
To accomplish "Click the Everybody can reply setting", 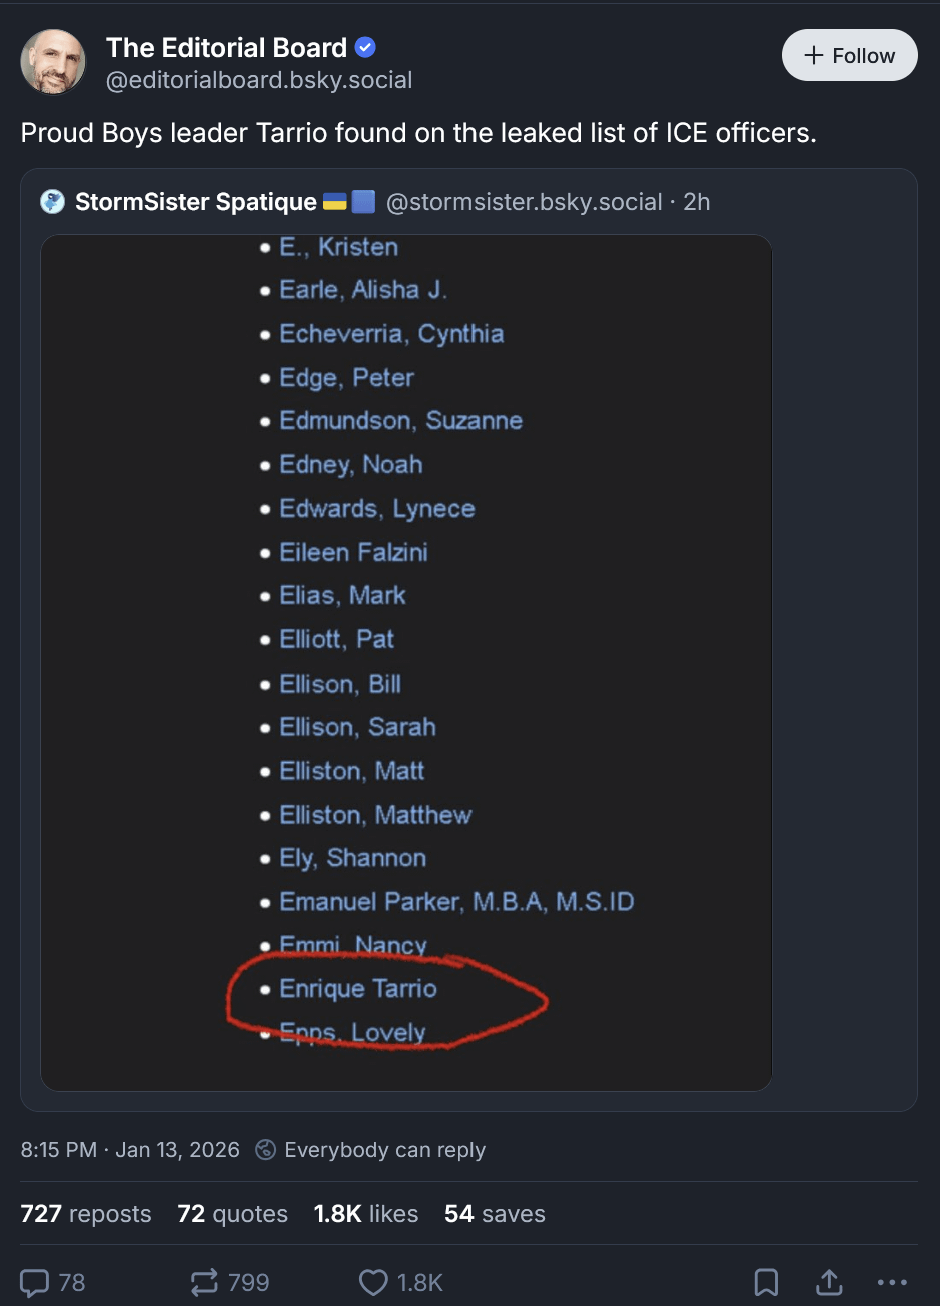I will (x=371, y=1150).
